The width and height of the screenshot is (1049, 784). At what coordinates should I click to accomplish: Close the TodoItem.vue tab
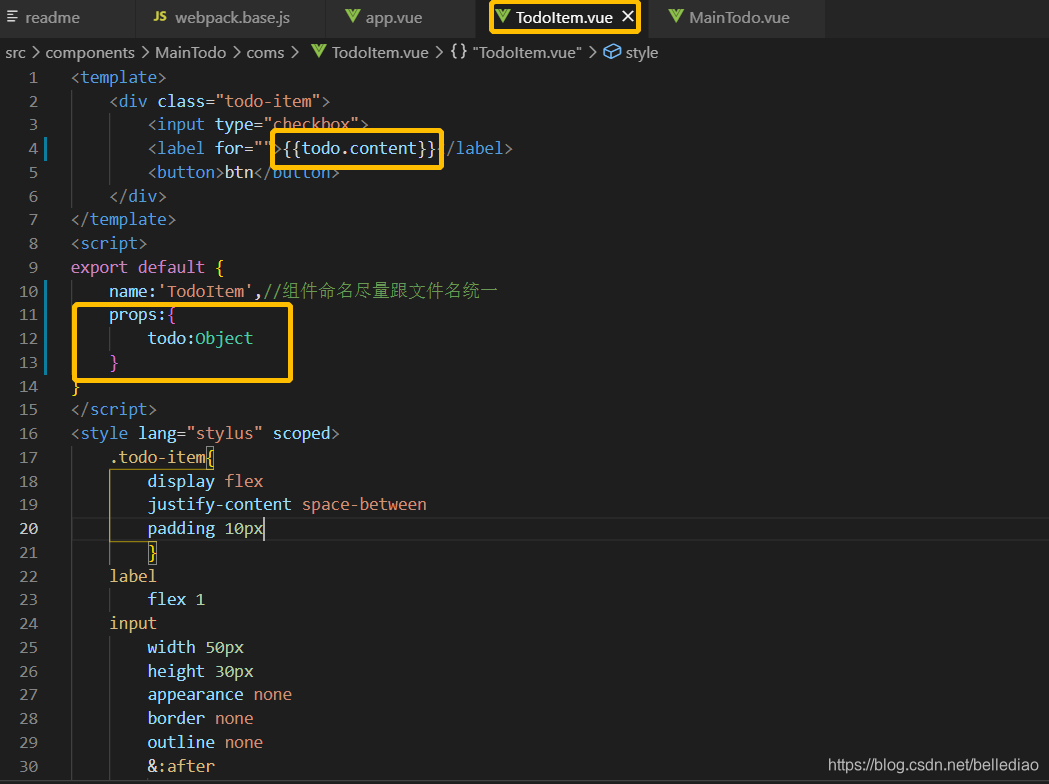point(628,17)
